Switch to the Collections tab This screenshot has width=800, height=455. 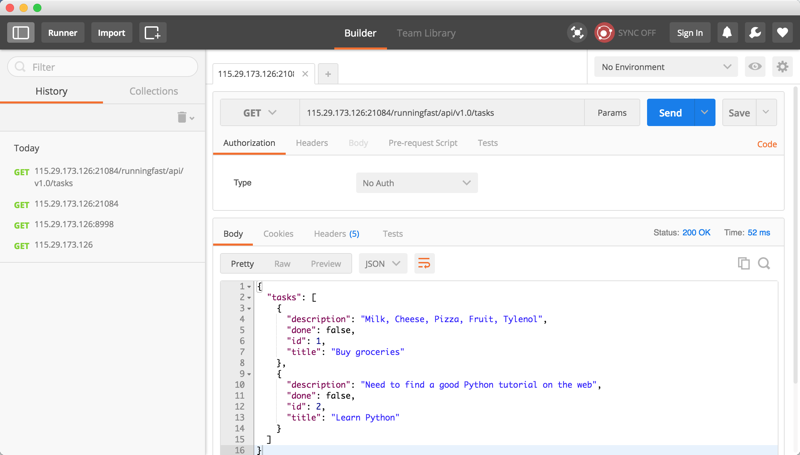153,91
